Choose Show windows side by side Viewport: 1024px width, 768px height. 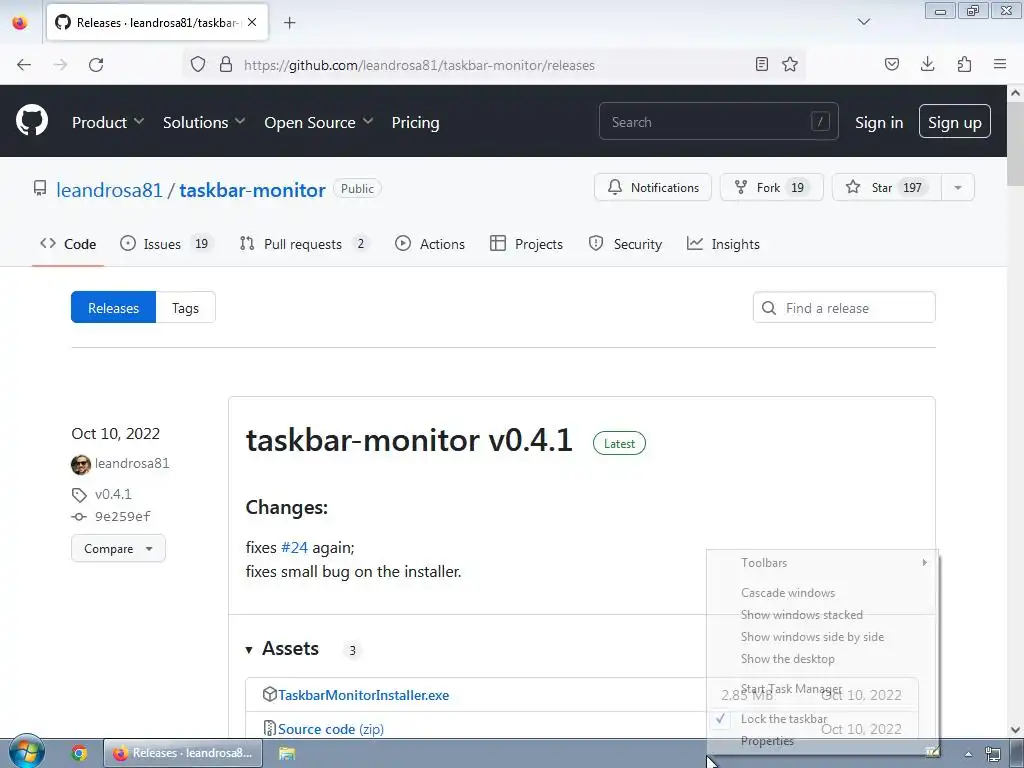tap(823, 637)
